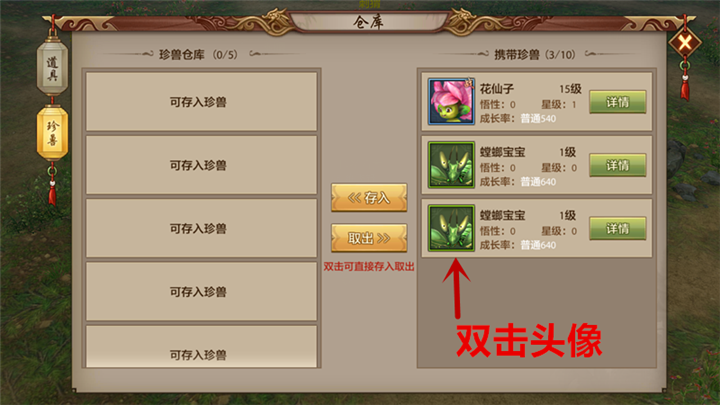Open 详情 for the middle 螳螂宝宝

(618, 165)
